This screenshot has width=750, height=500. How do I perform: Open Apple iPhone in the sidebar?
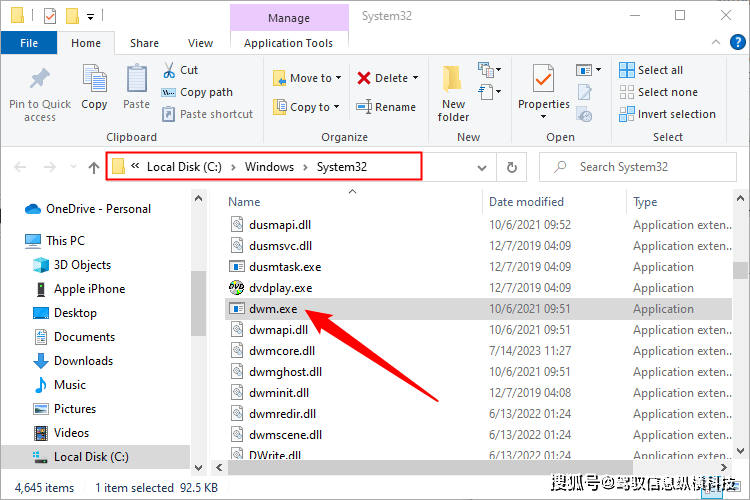(x=80, y=289)
